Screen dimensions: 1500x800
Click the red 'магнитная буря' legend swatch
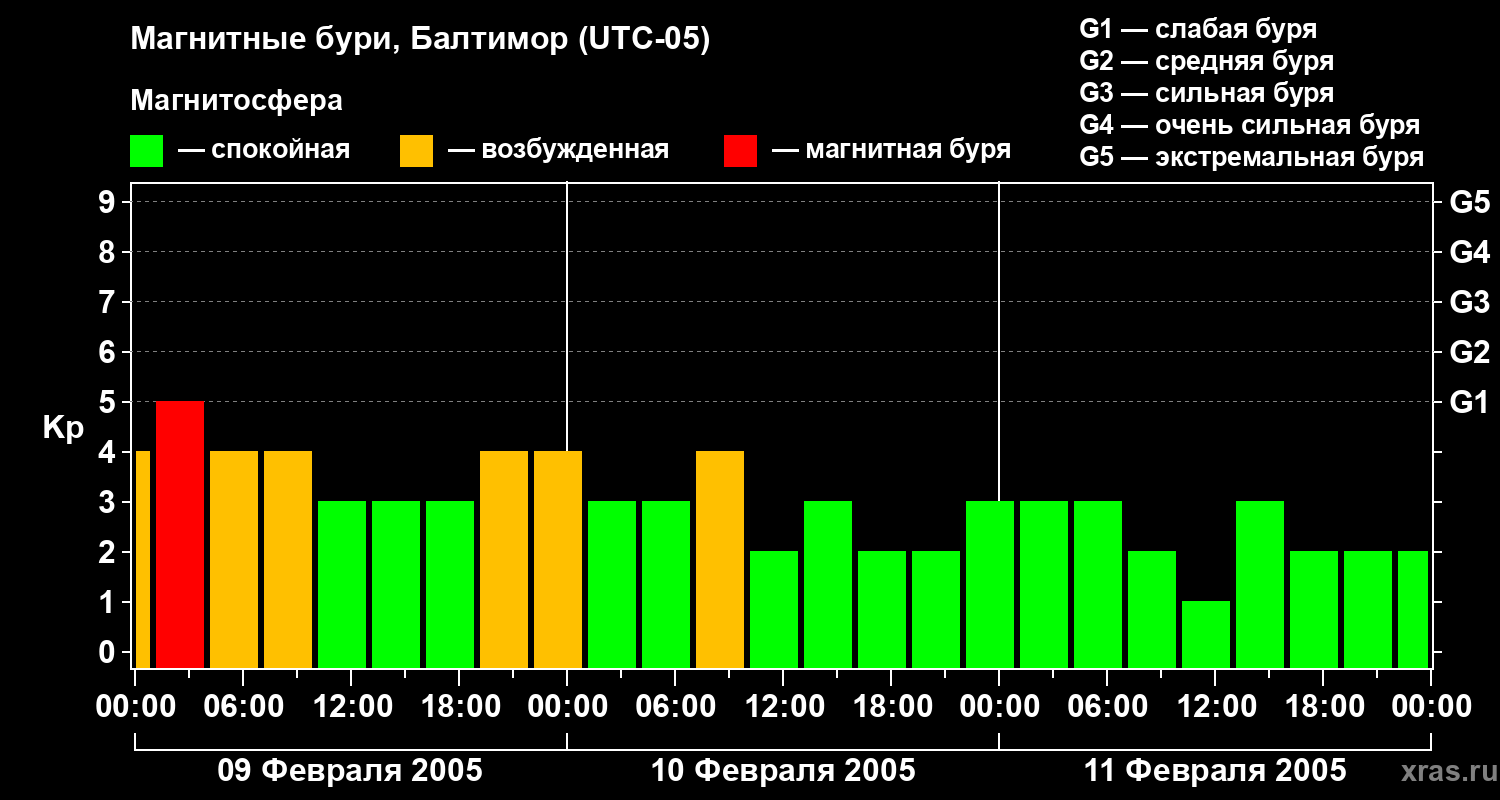[x=740, y=151]
